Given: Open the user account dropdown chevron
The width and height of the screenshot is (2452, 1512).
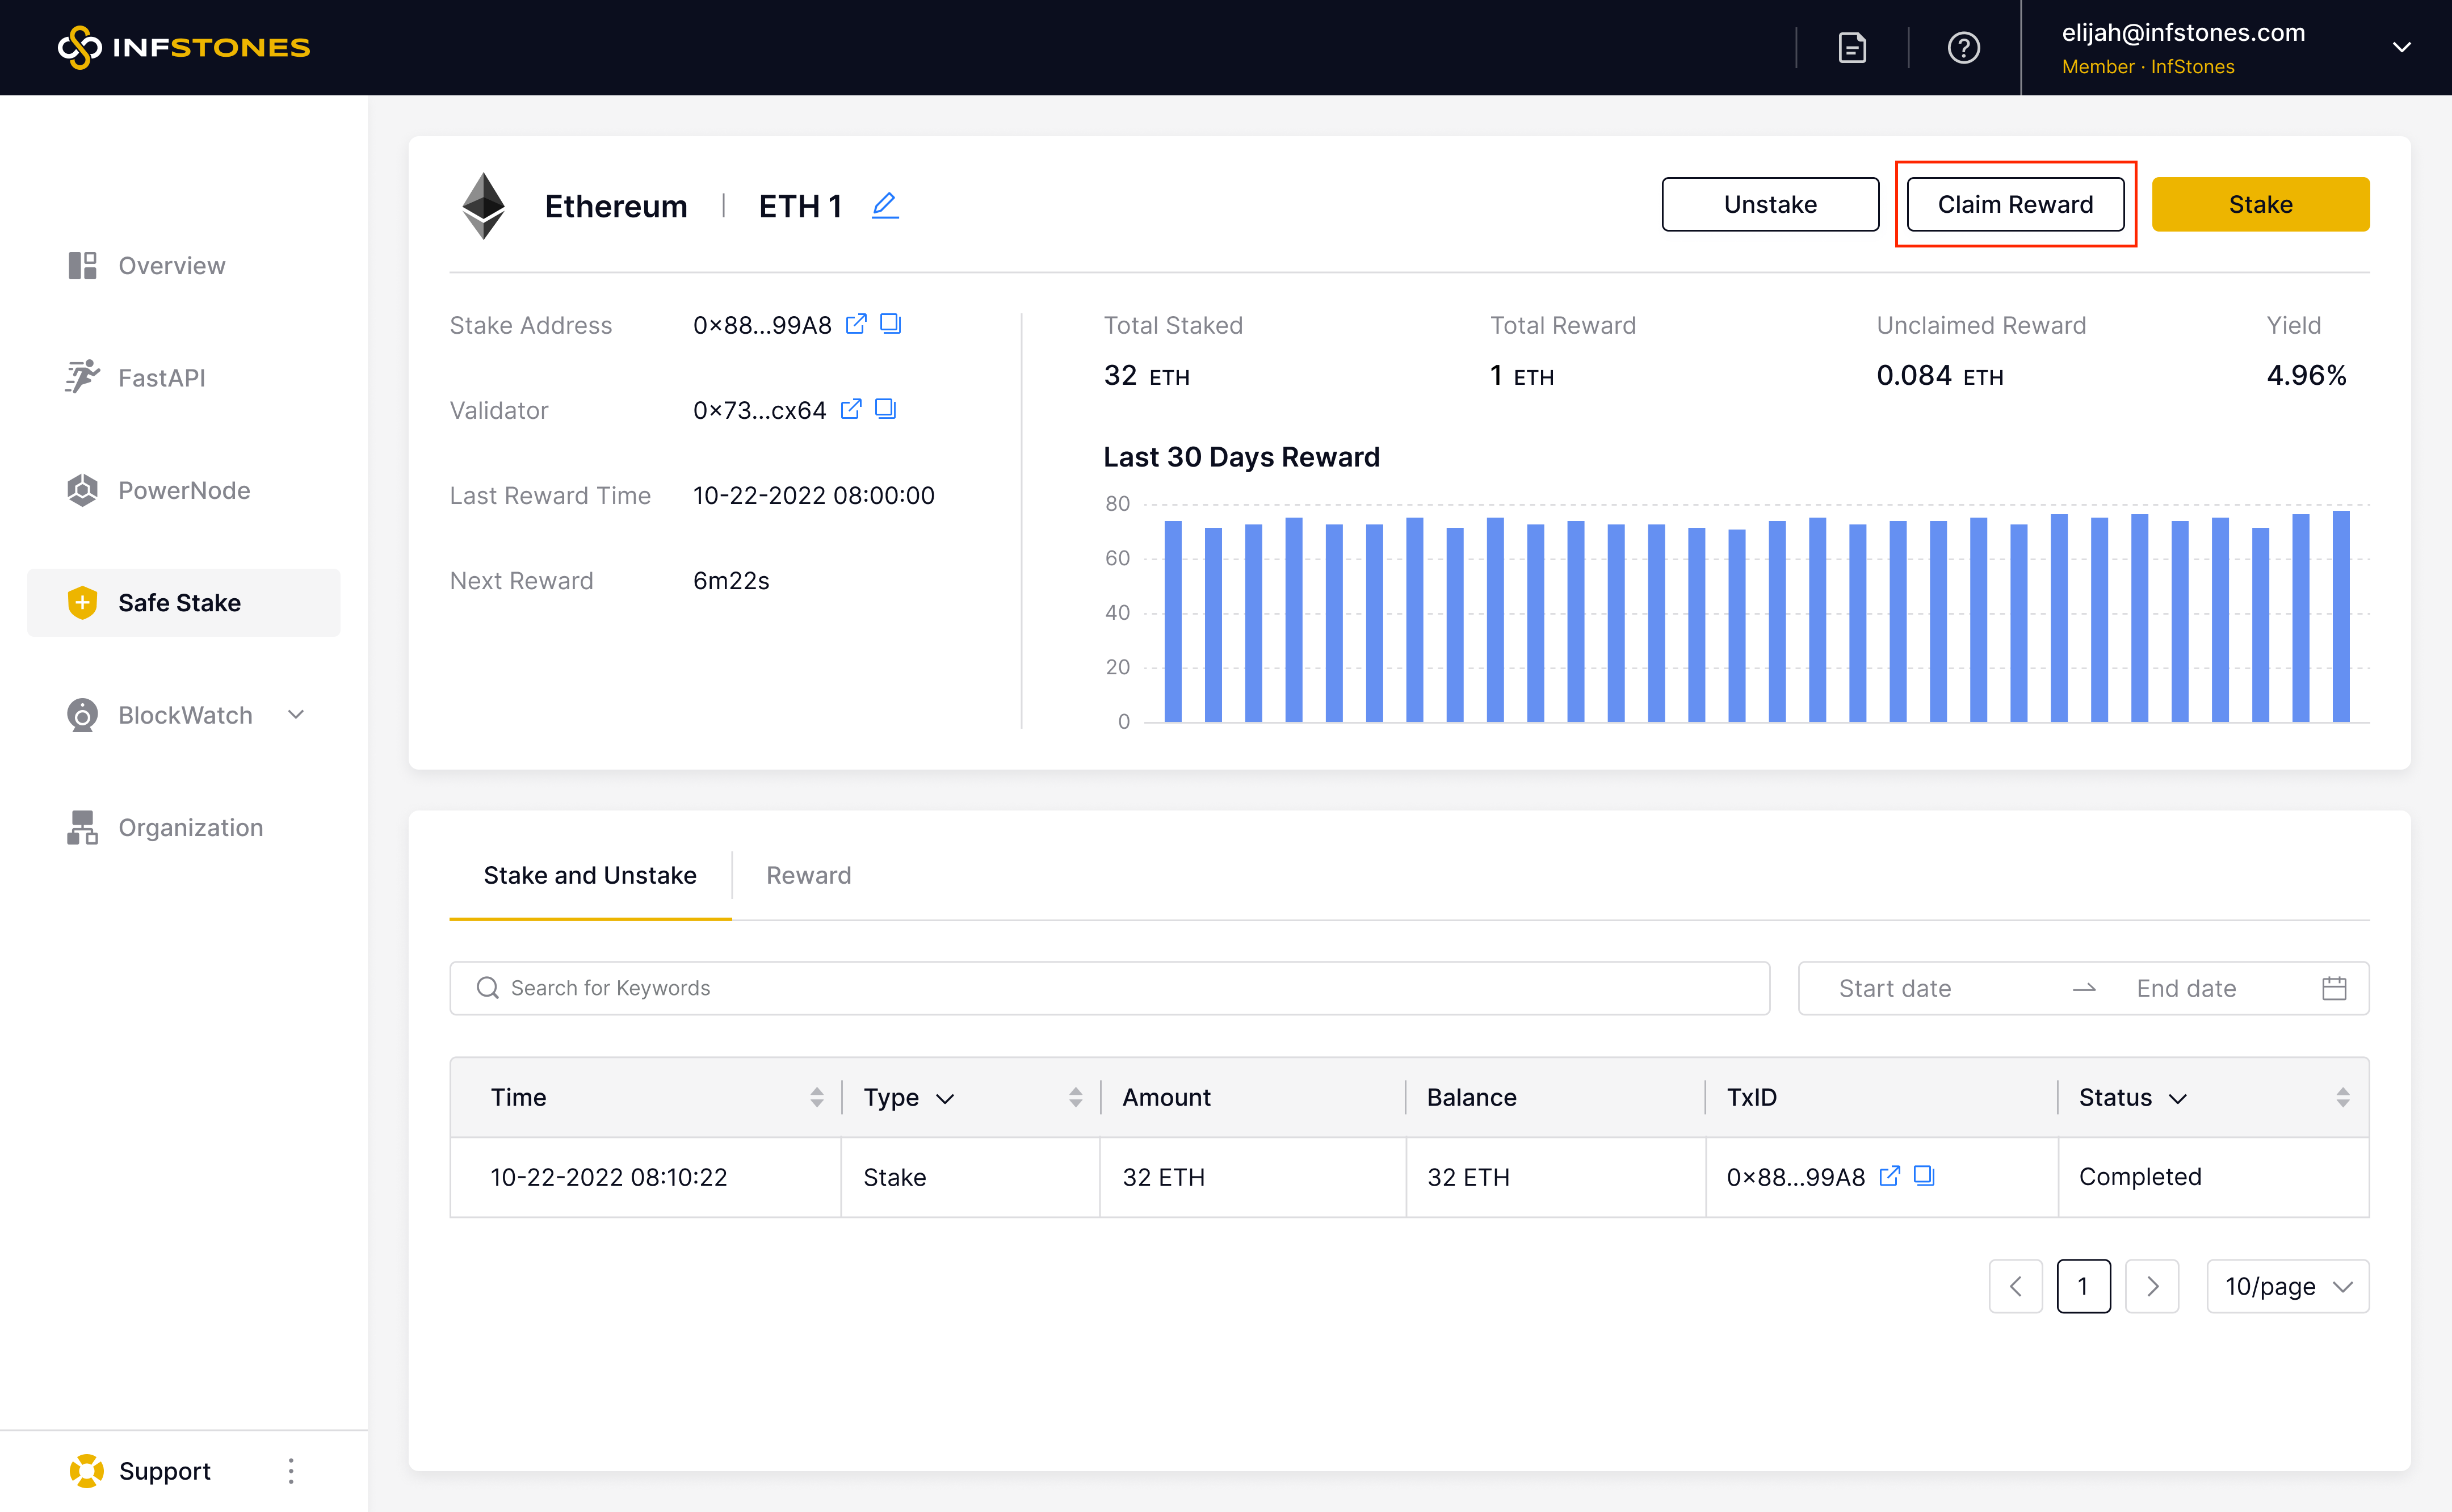Looking at the screenshot, I should 2401,48.
